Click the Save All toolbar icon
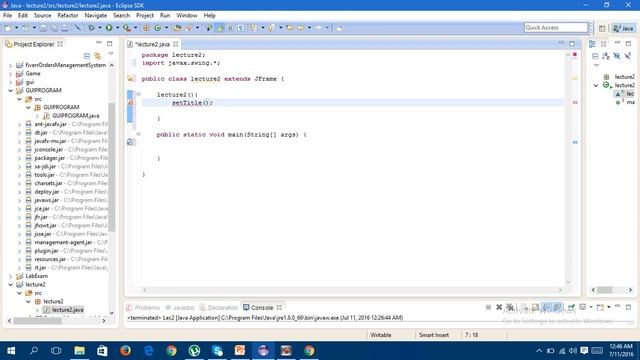Screen dimensions: 640x360 (54, 28)
